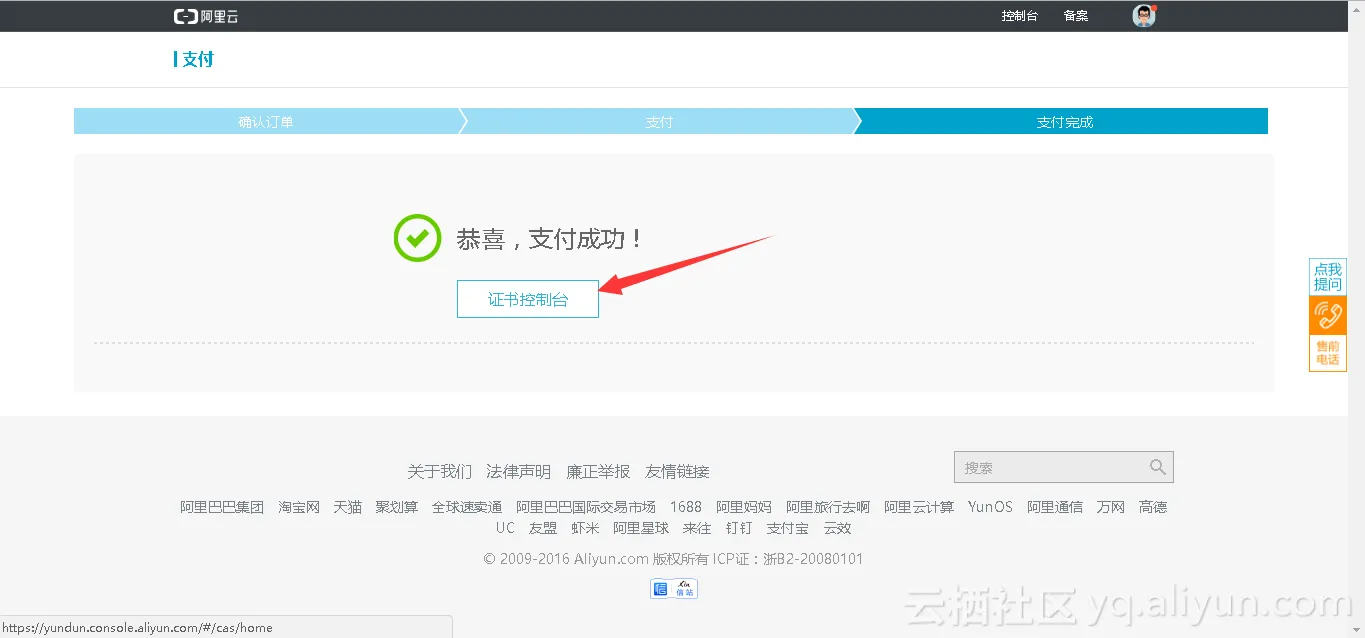This screenshot has width=1365, height=638.
Task: Open 万网 link
Action: [1111, 507]
